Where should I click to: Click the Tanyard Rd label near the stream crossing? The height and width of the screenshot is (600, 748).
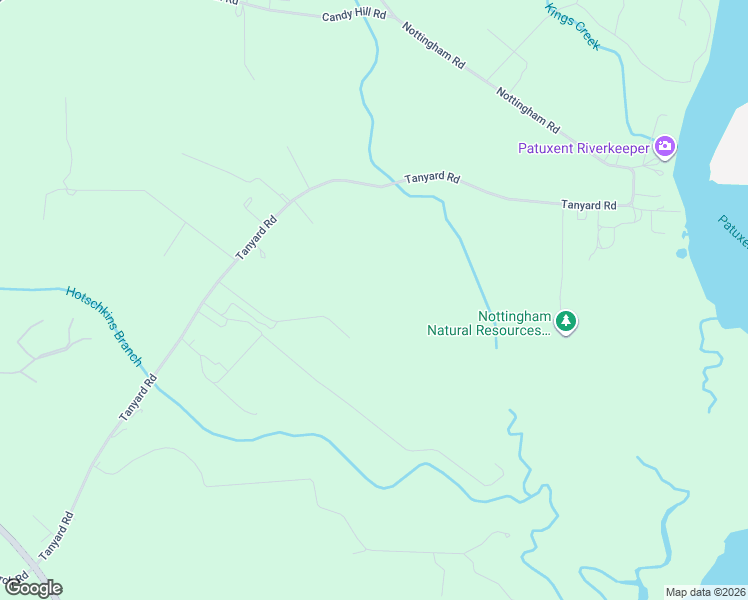pos(432,178)
